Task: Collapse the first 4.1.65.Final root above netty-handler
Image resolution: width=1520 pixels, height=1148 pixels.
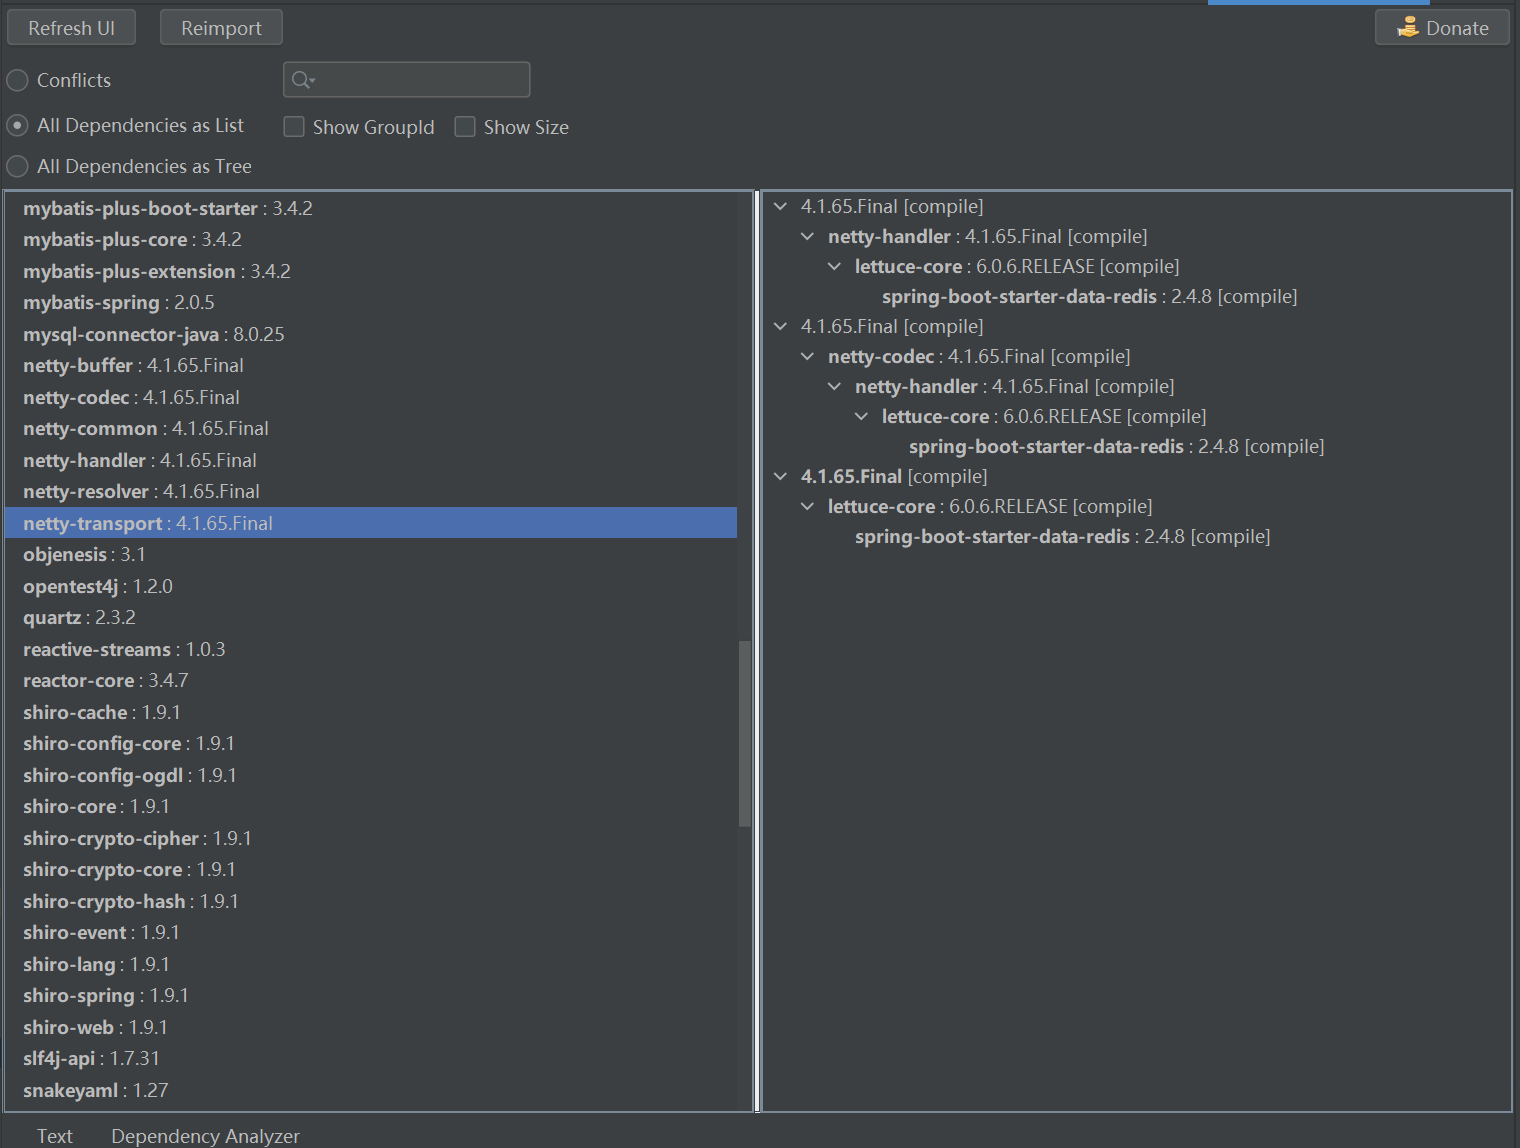Action: tap(780, 207)
